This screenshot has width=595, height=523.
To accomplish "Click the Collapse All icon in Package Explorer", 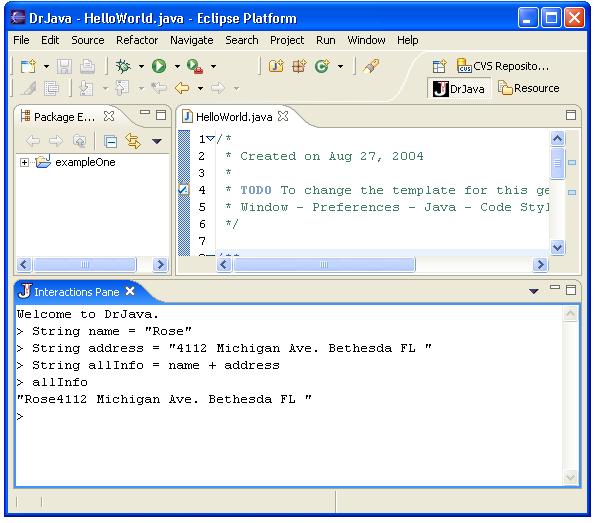I will click(110, 142).
